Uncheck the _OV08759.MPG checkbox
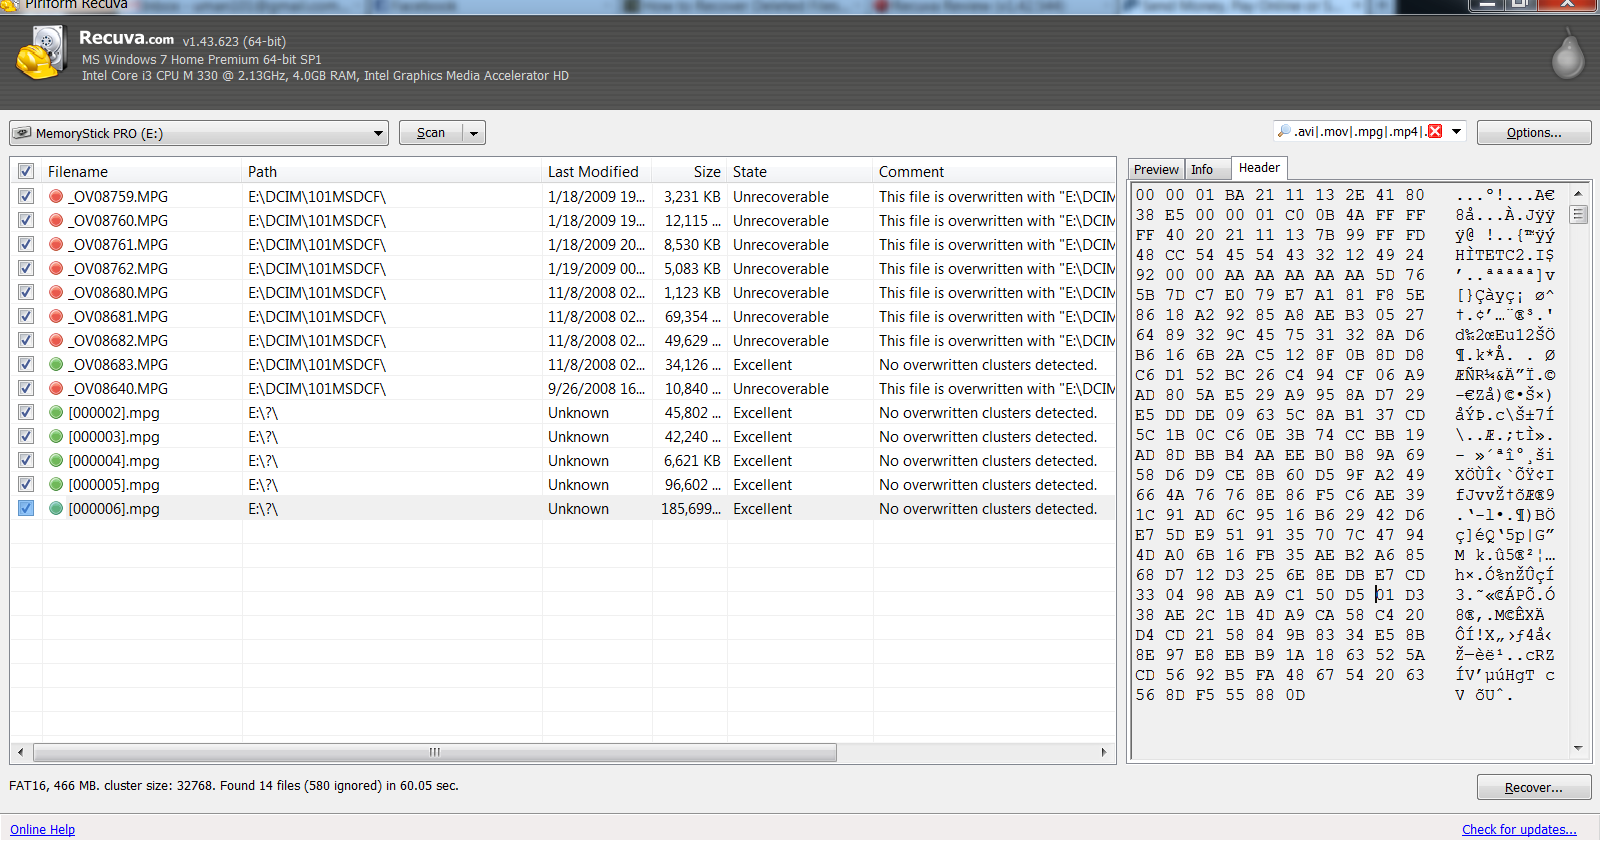1600x841 pixels. 26,197
